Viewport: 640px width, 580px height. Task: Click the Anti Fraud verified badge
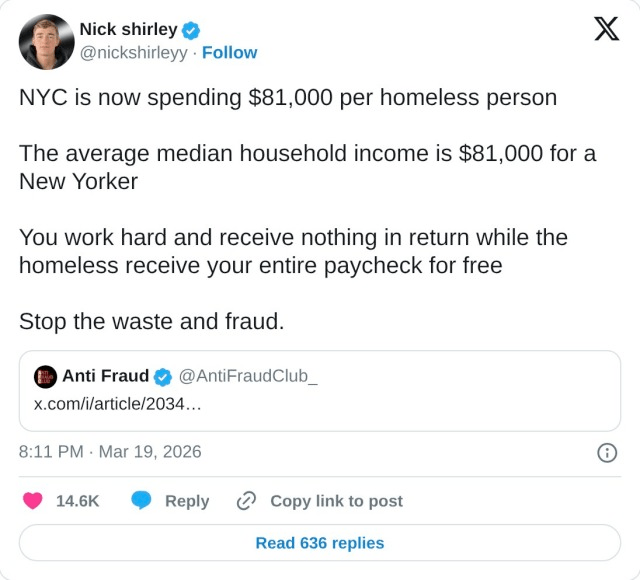pos(163,376)
